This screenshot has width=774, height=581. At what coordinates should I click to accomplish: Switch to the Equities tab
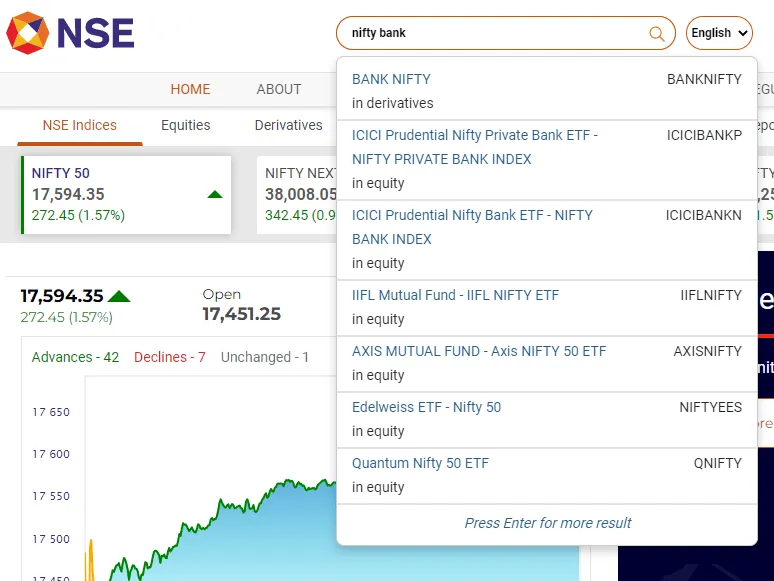click(185, 125)
